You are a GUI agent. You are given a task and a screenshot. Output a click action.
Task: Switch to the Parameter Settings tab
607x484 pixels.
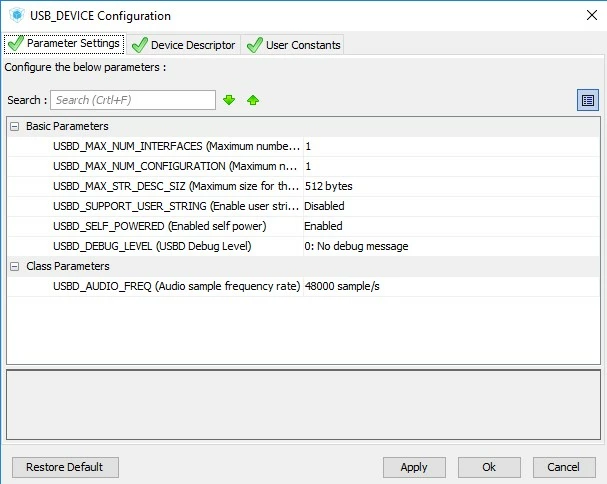64,43
